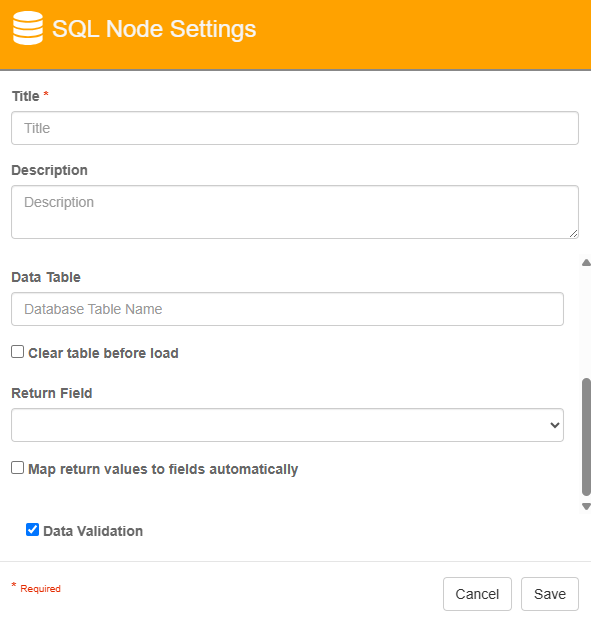Screen dimensions: 591x623
Task: Click the Data Validation label
Action: coord(93,531)
